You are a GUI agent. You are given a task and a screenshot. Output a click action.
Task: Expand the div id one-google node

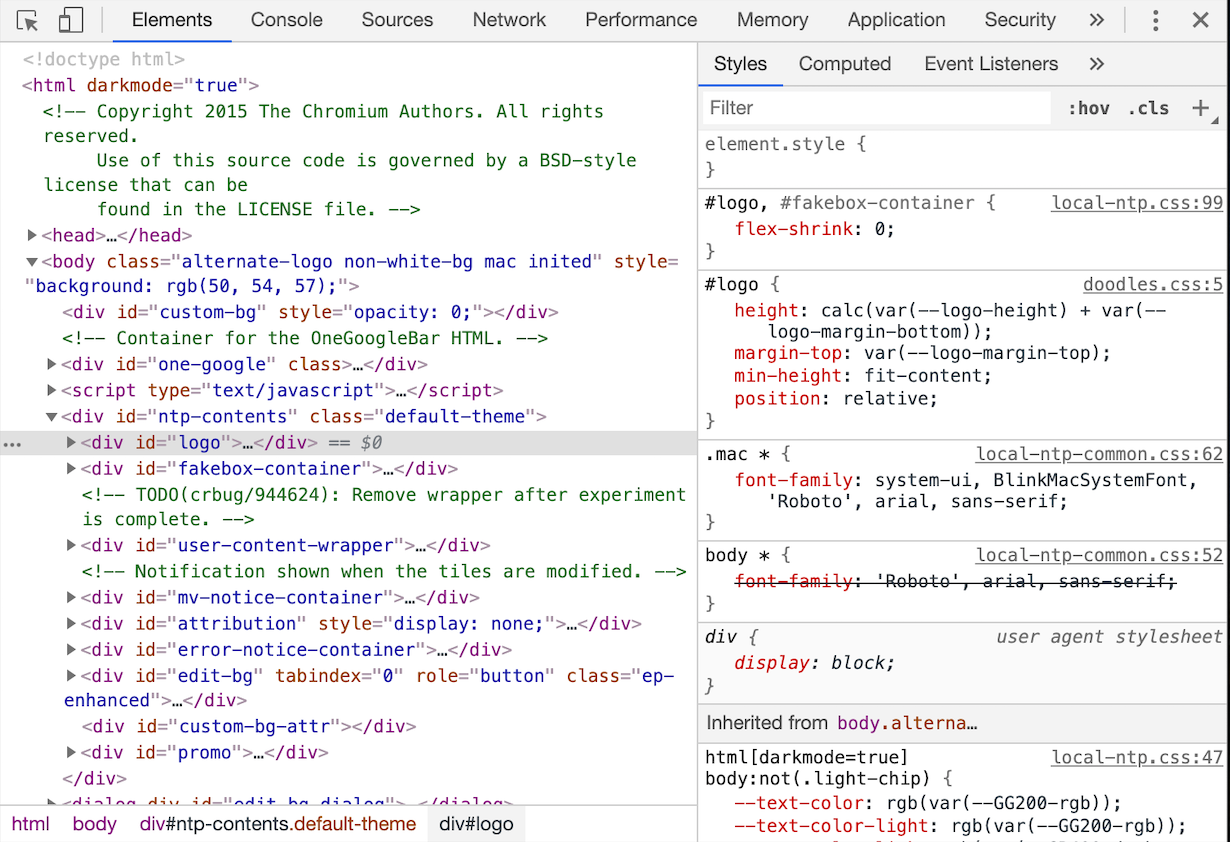(x=52, y=365)
